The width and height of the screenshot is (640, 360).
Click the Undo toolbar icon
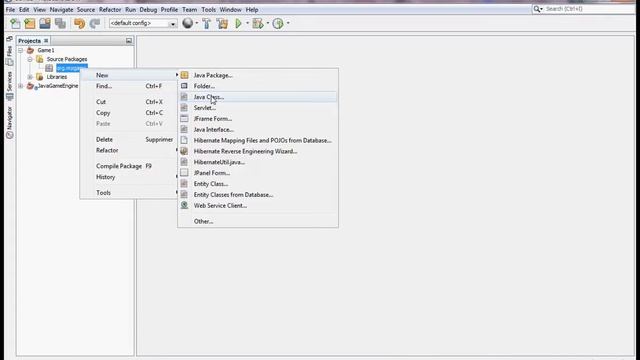[80, 23]
